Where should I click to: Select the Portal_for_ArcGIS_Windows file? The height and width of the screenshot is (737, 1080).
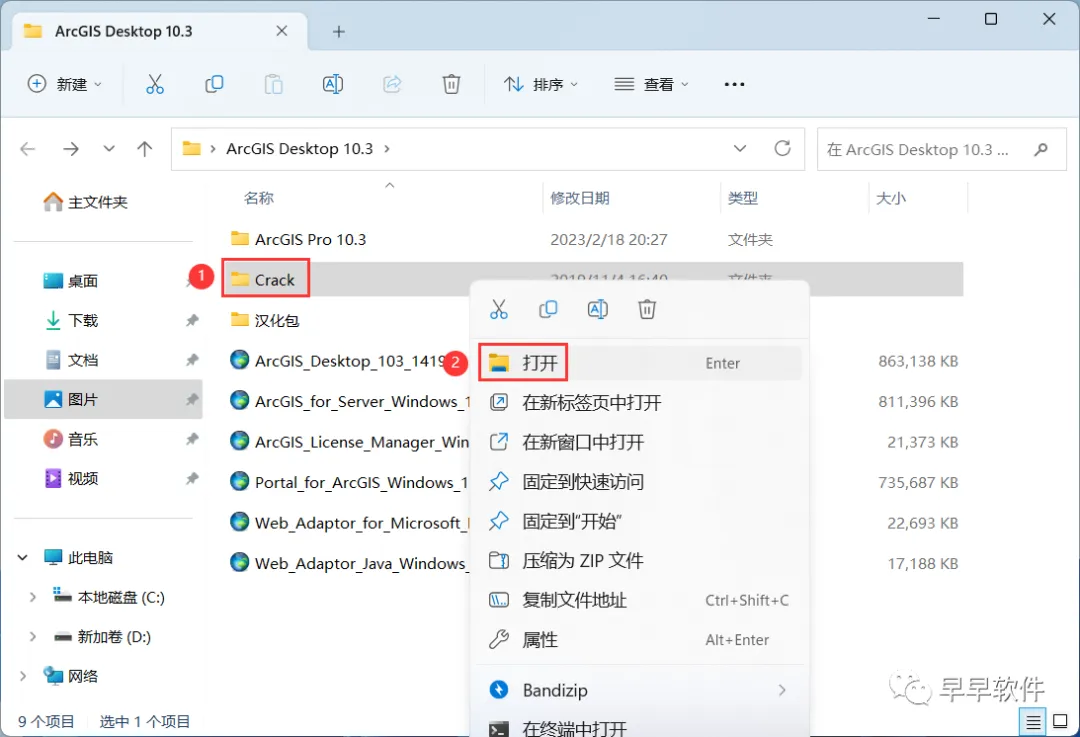(350, 482)
